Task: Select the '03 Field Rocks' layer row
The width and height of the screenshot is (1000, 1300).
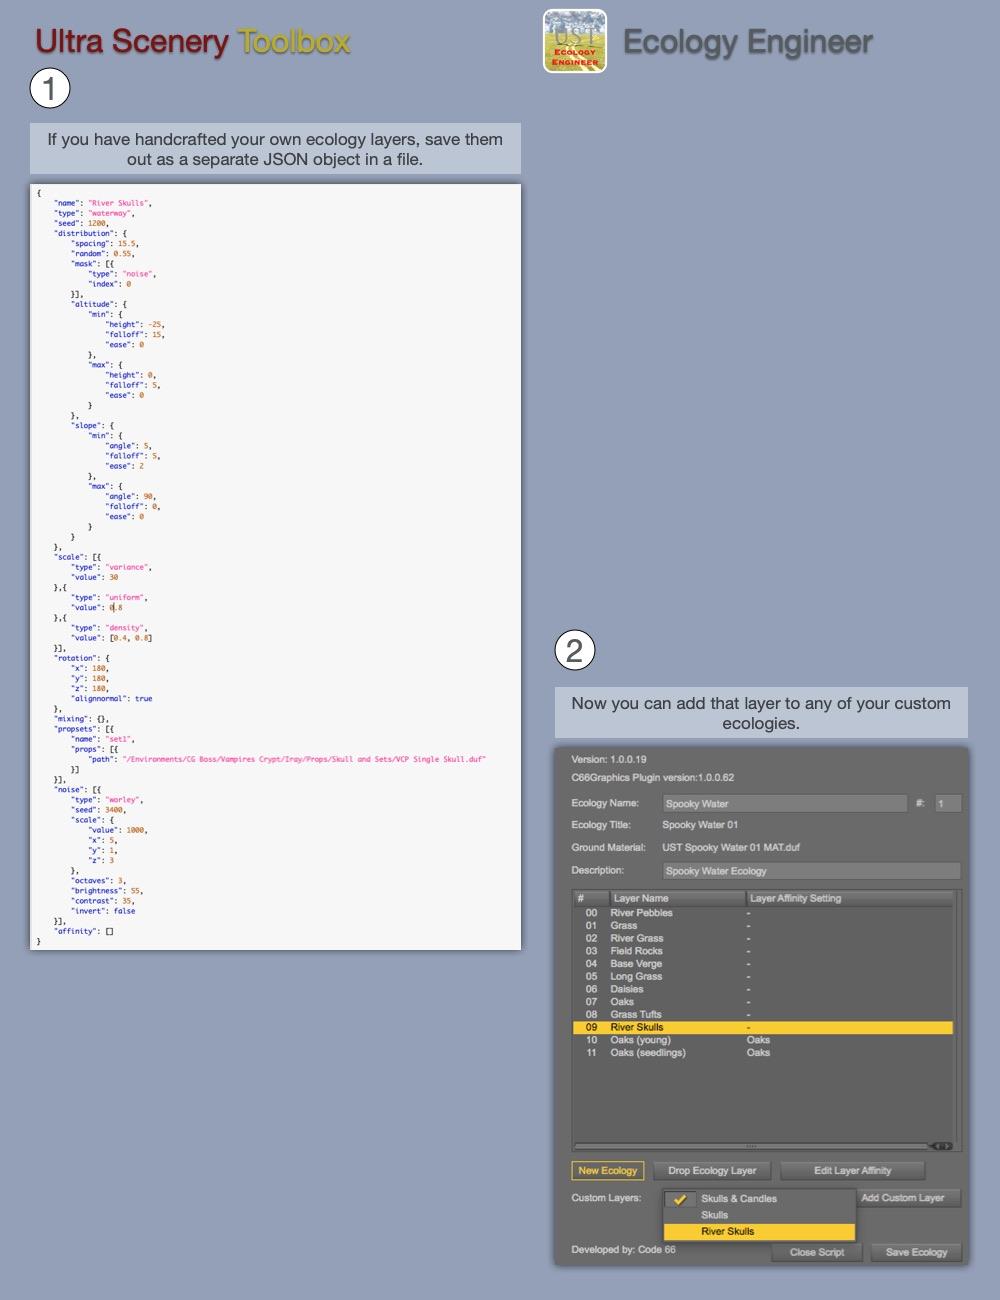Action: pos(762,951)
